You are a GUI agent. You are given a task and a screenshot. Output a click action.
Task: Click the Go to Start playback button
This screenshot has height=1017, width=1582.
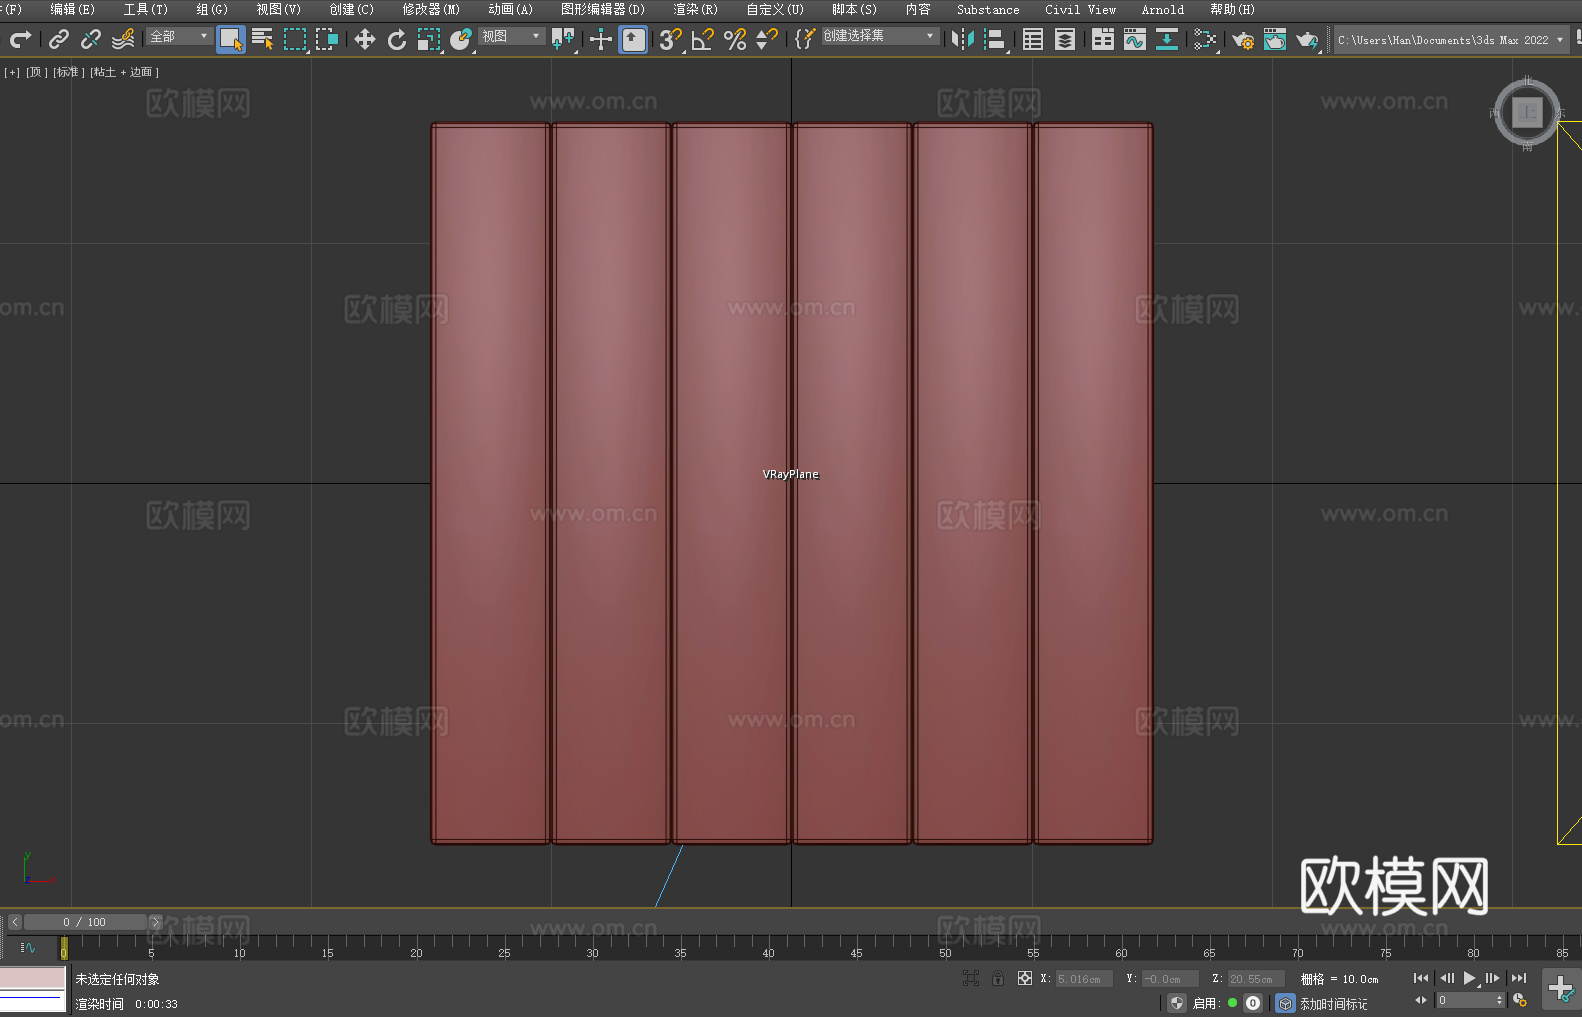tap(1420, 978)
